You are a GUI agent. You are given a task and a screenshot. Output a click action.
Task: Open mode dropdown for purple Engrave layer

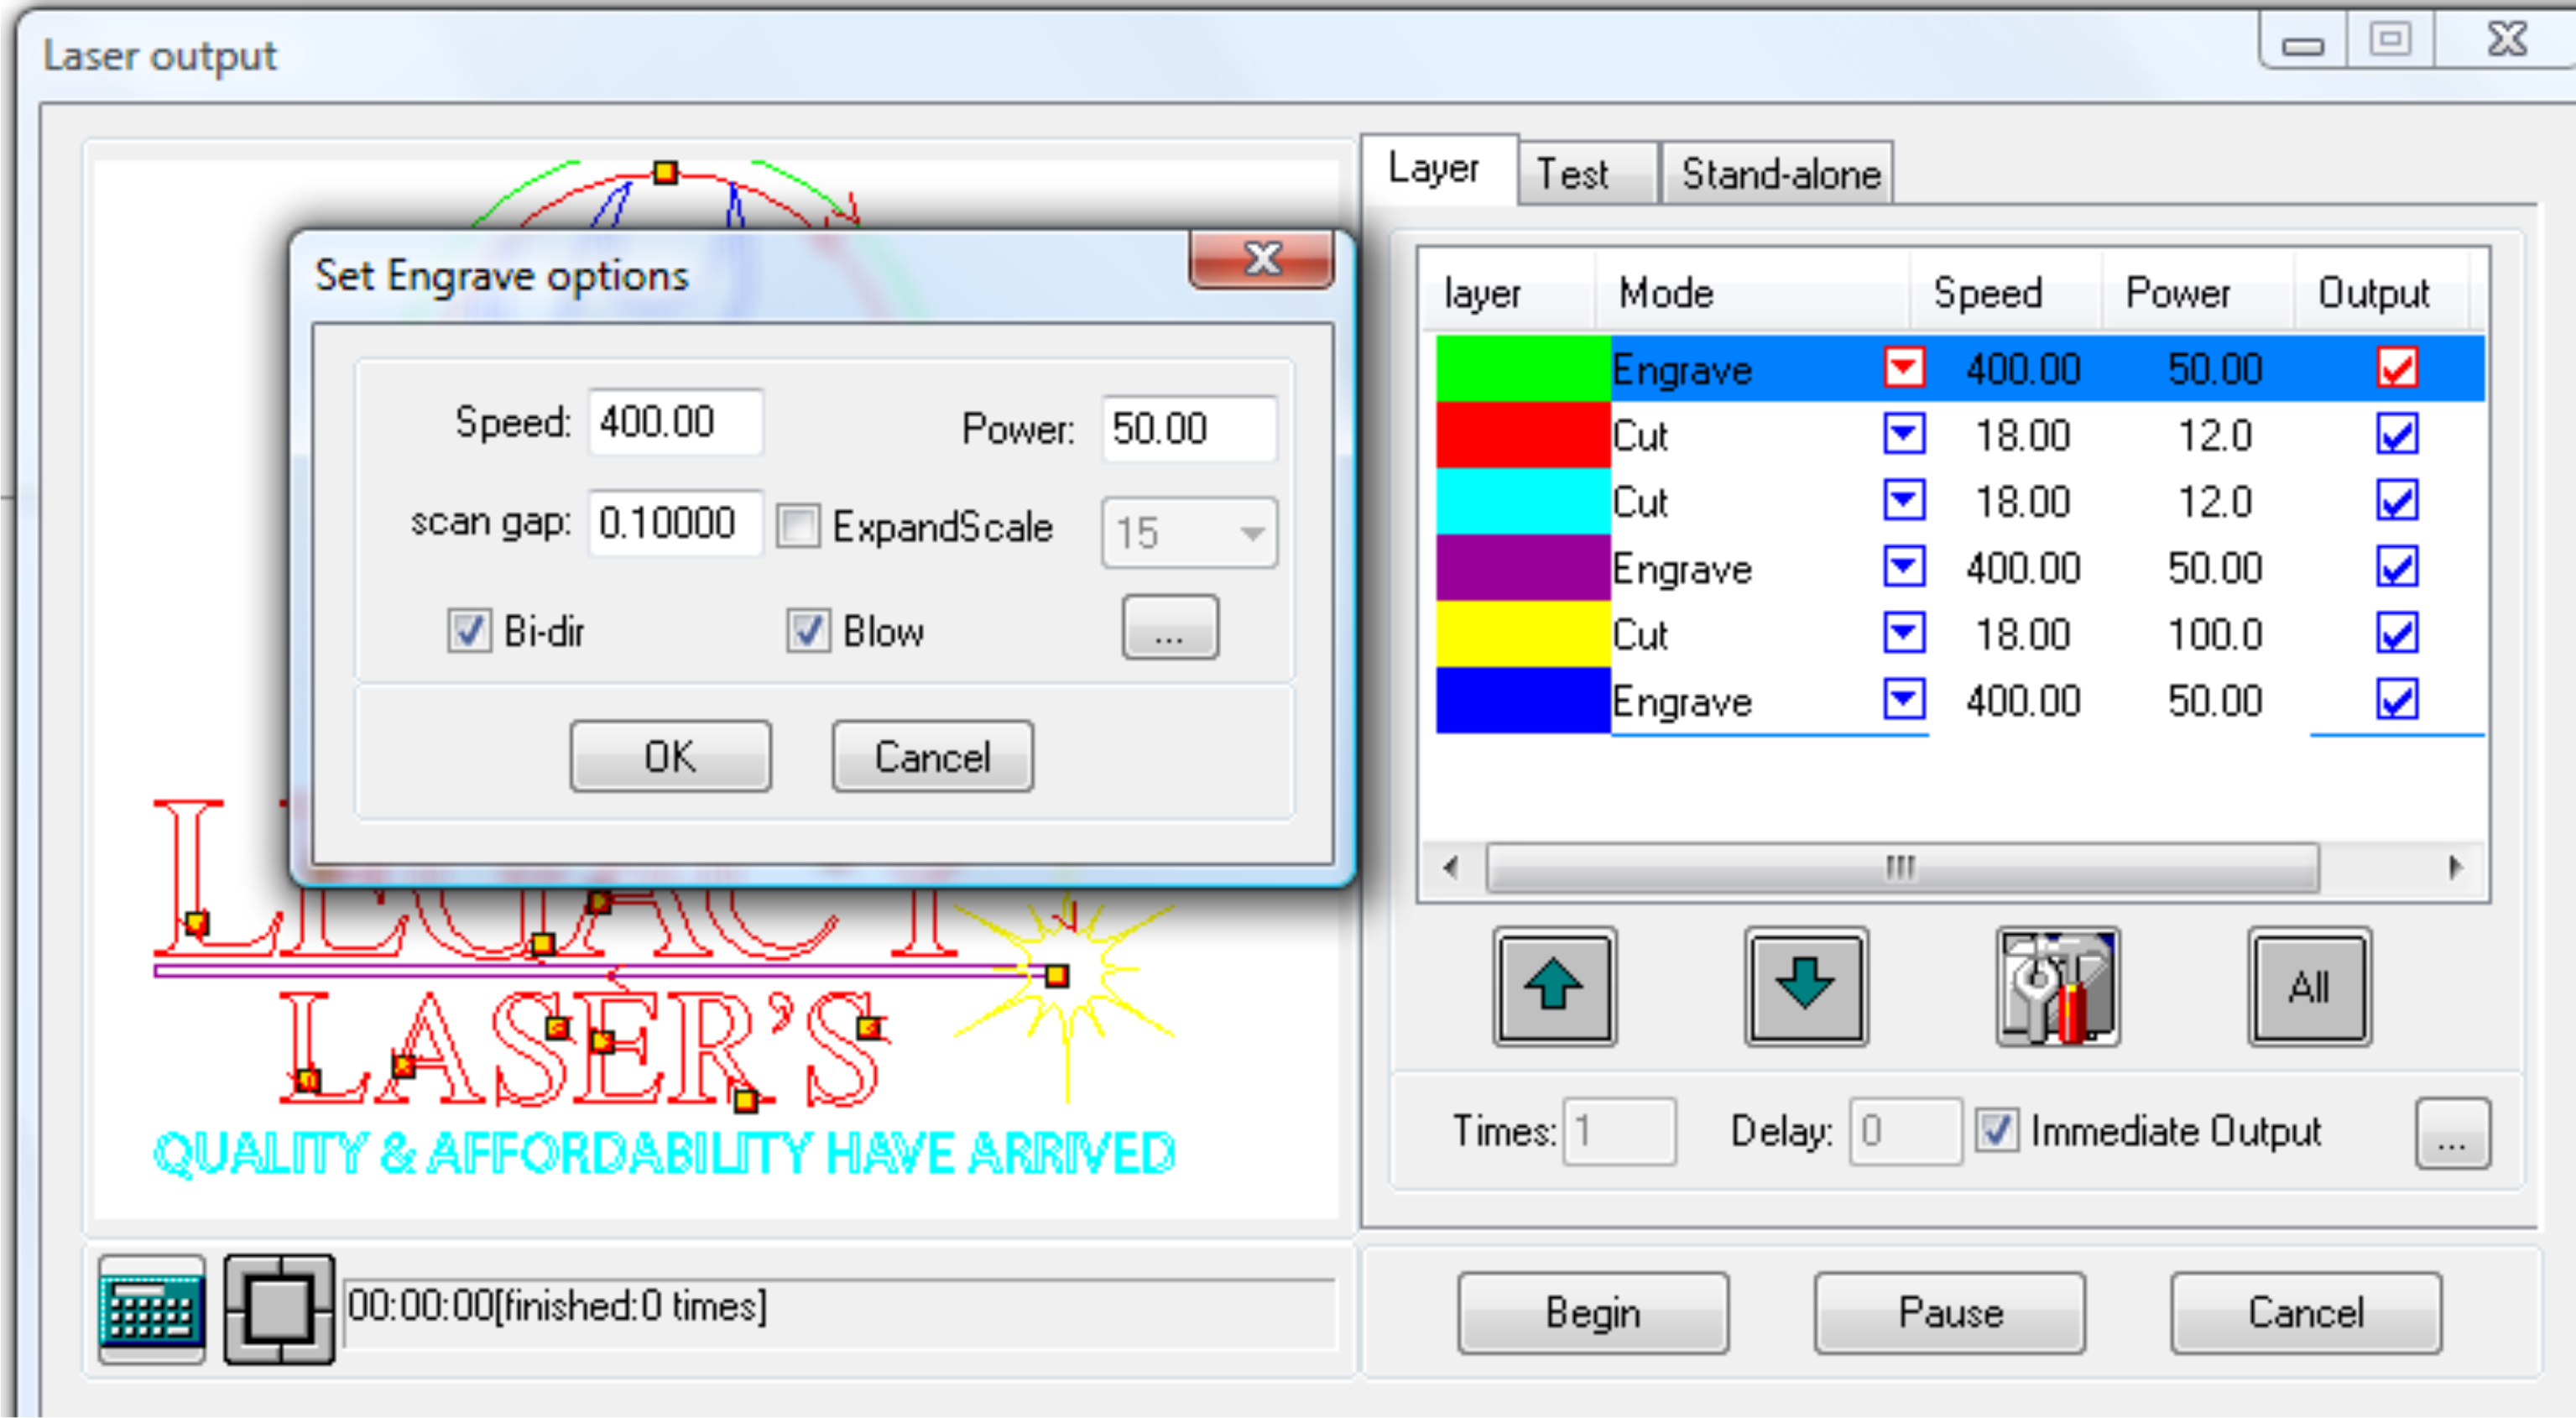point(1904,567)
